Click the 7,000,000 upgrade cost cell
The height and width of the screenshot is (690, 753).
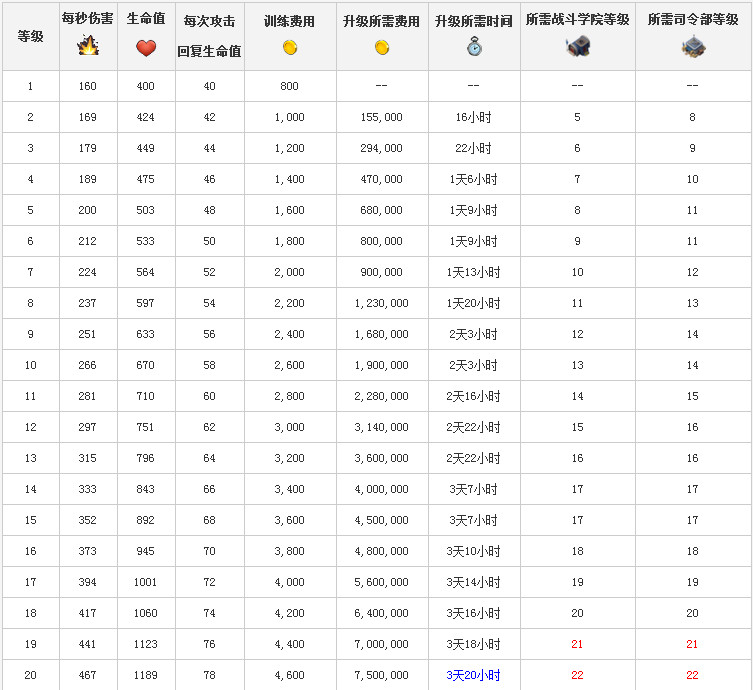click(x=382, y=644)
